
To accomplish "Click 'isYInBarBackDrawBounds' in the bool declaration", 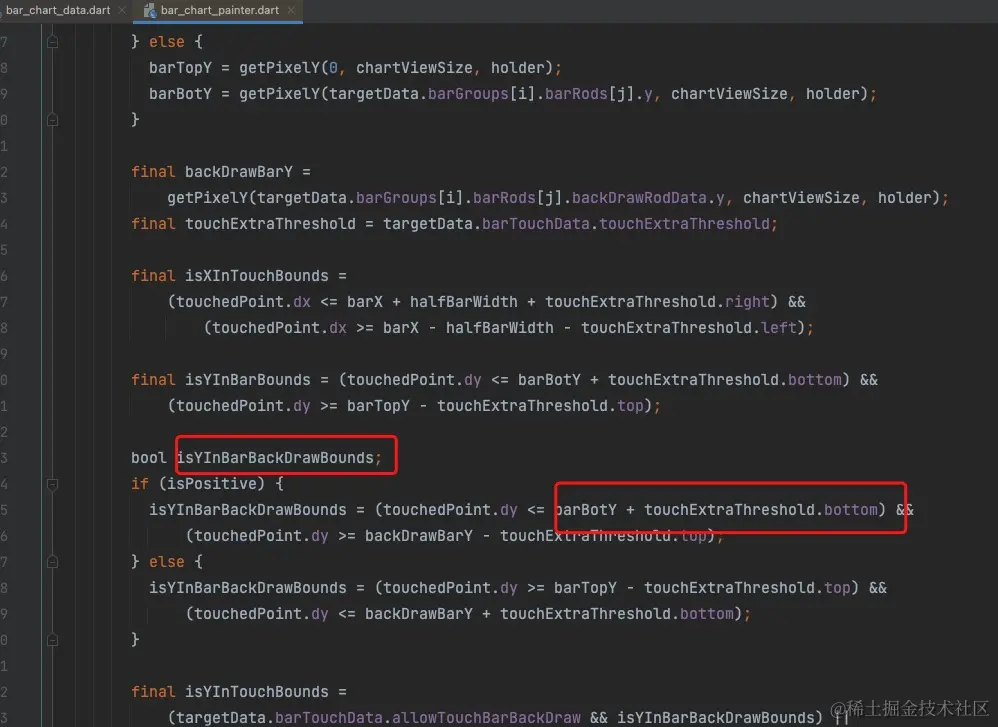I will click(275, 458).
